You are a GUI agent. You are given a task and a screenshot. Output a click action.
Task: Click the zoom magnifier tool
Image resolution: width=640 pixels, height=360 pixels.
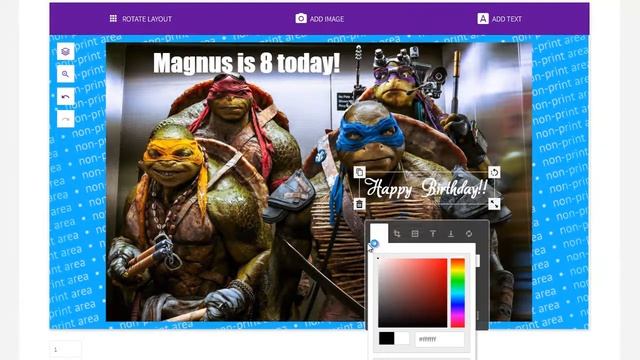pyautogui.click(x=65, y=74)
